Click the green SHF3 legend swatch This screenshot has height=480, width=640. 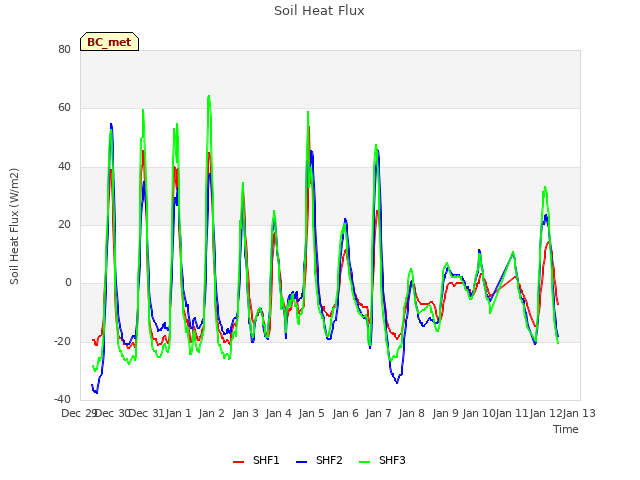pyautogui.click(x=364, y=462)
